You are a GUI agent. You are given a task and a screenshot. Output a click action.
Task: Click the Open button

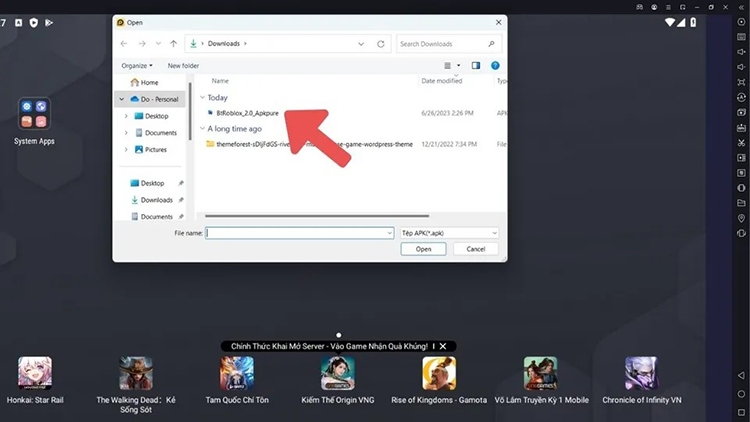point(423,249)
